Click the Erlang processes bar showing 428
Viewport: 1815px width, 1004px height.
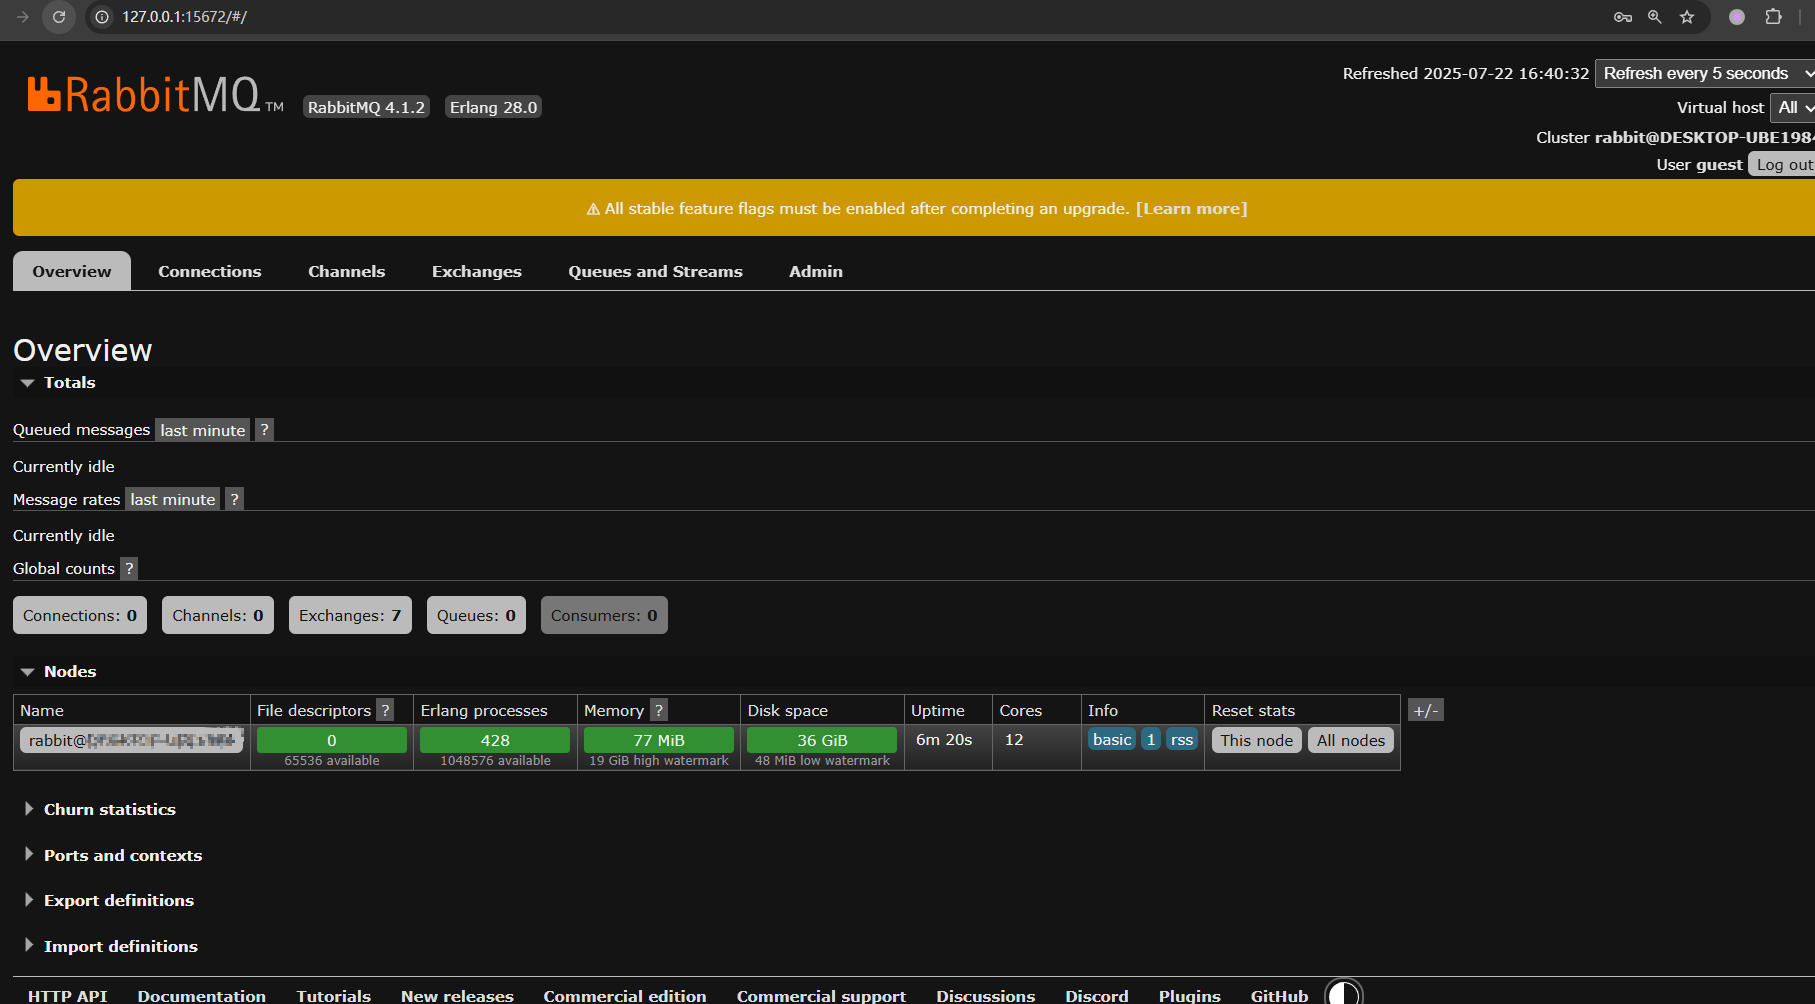click(495, 740)
